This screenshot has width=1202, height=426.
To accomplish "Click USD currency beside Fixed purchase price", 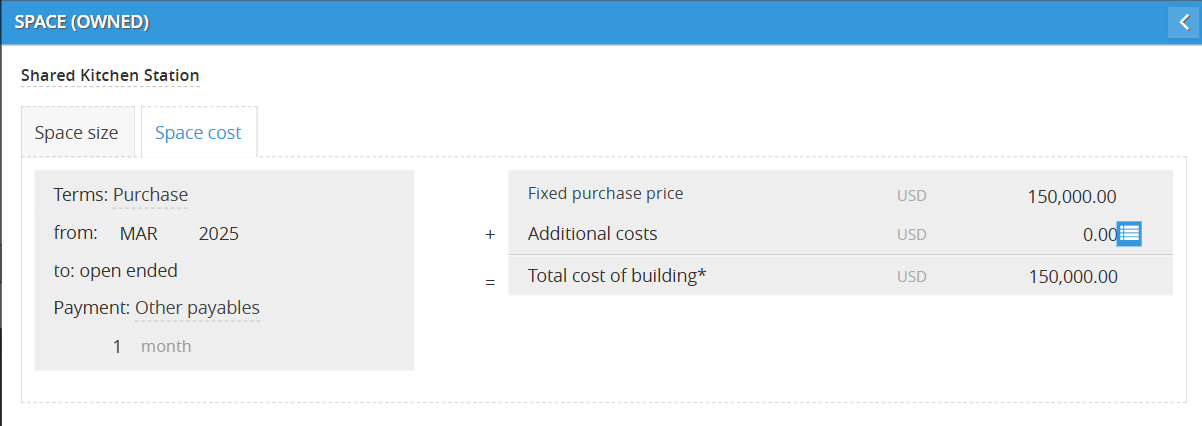I will [912, 196].
